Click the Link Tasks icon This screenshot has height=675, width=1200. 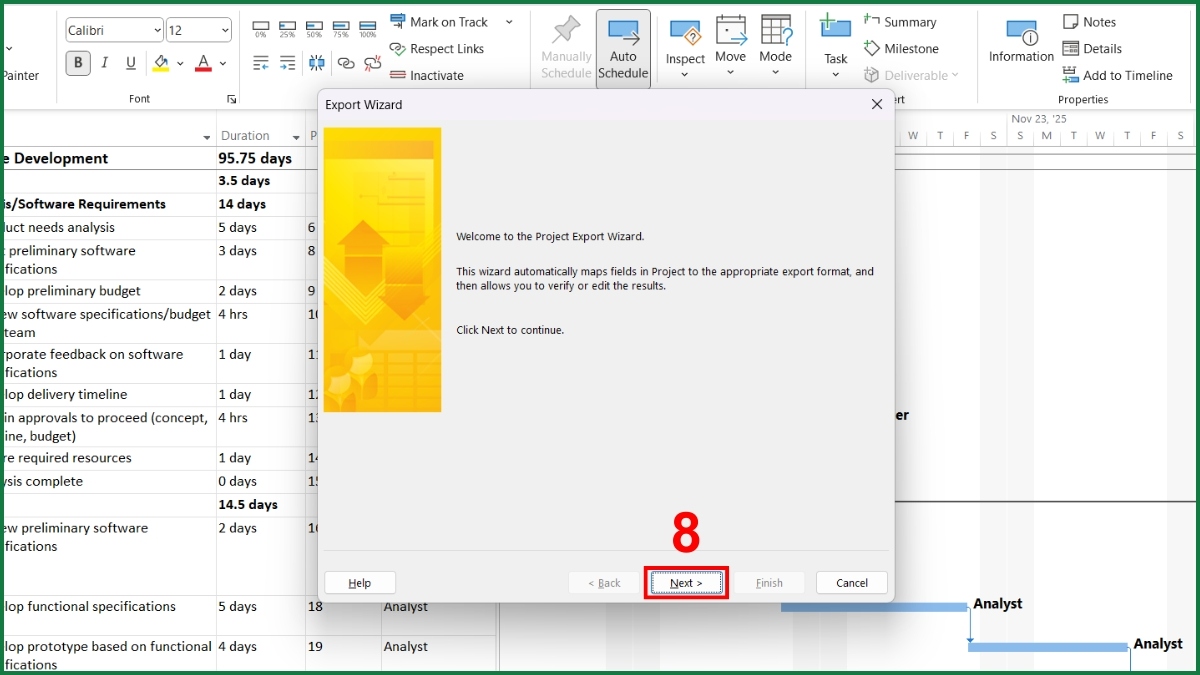346,62
